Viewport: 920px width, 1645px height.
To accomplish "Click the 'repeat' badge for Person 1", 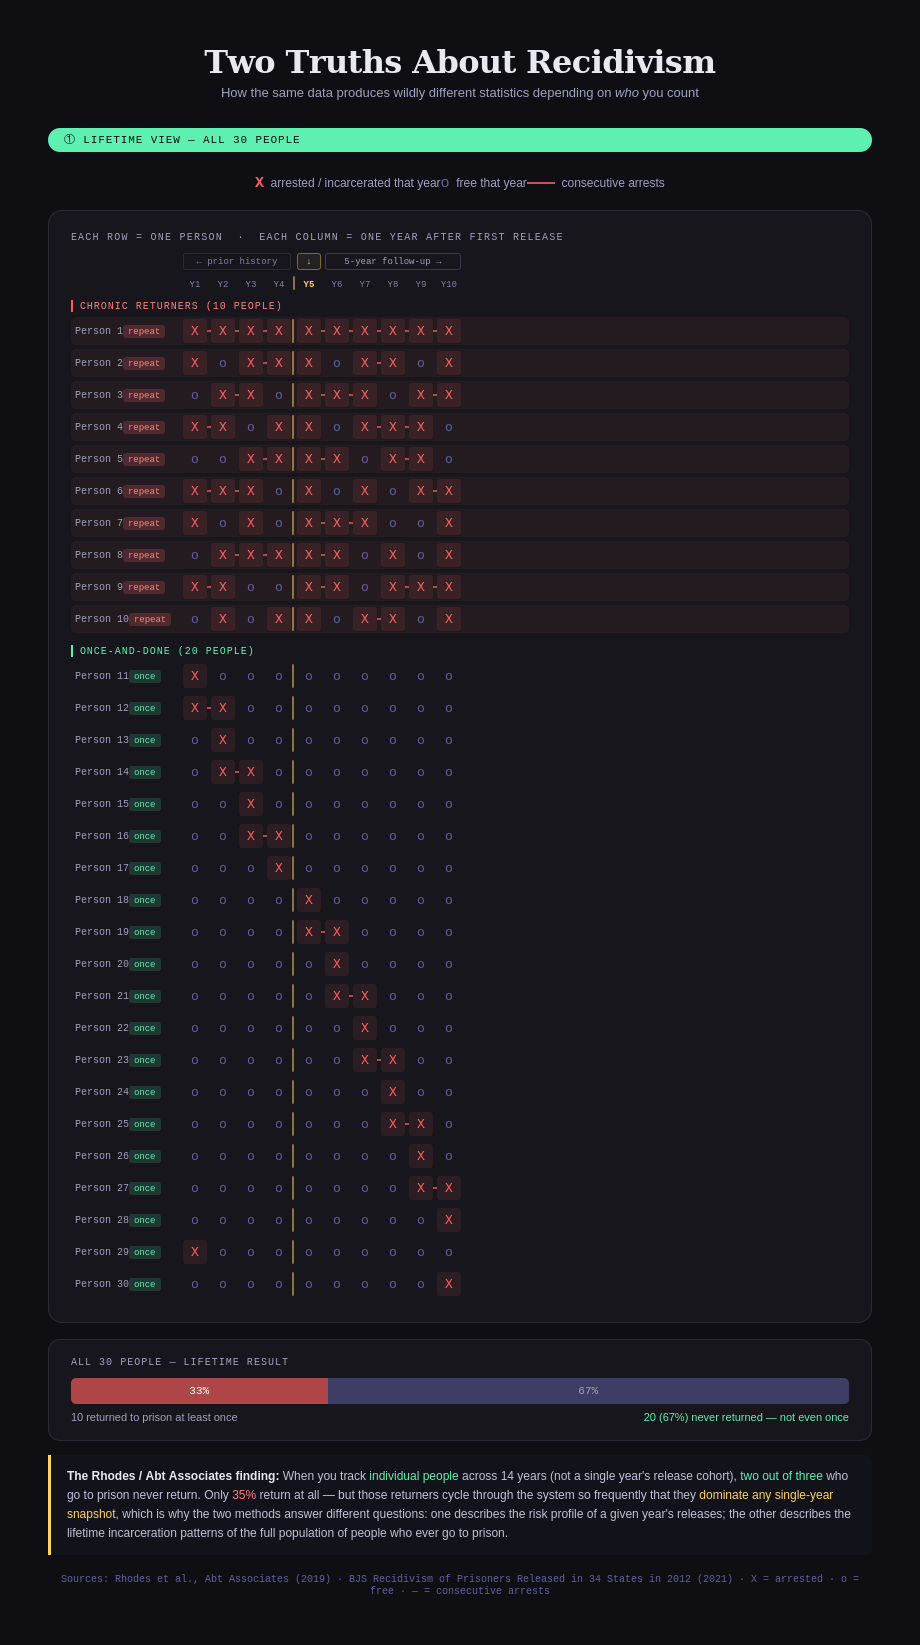I will point(144,331).
